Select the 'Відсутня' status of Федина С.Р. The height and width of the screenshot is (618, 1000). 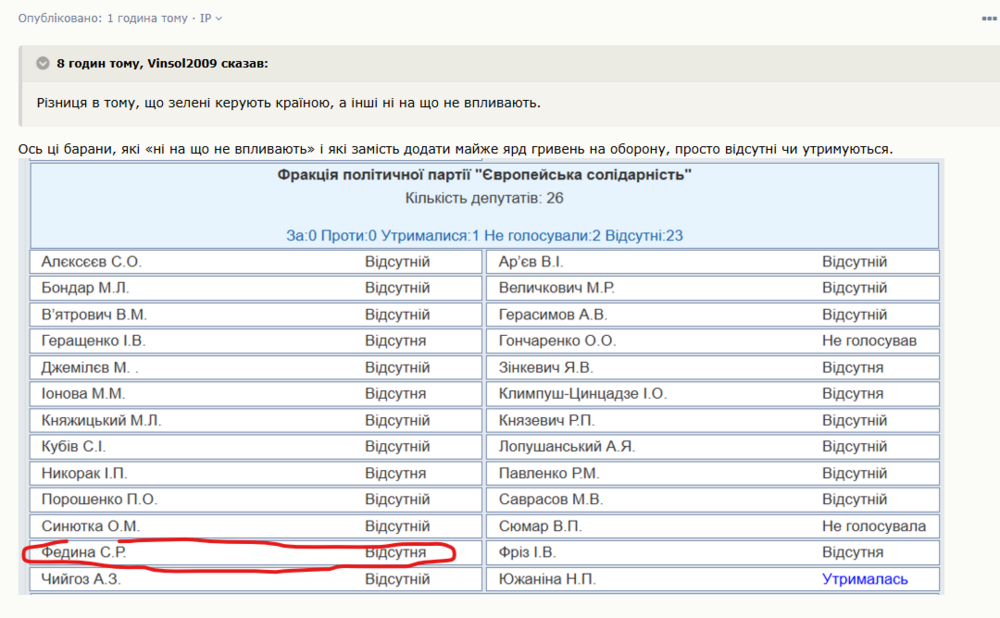(x=395, y=553)
